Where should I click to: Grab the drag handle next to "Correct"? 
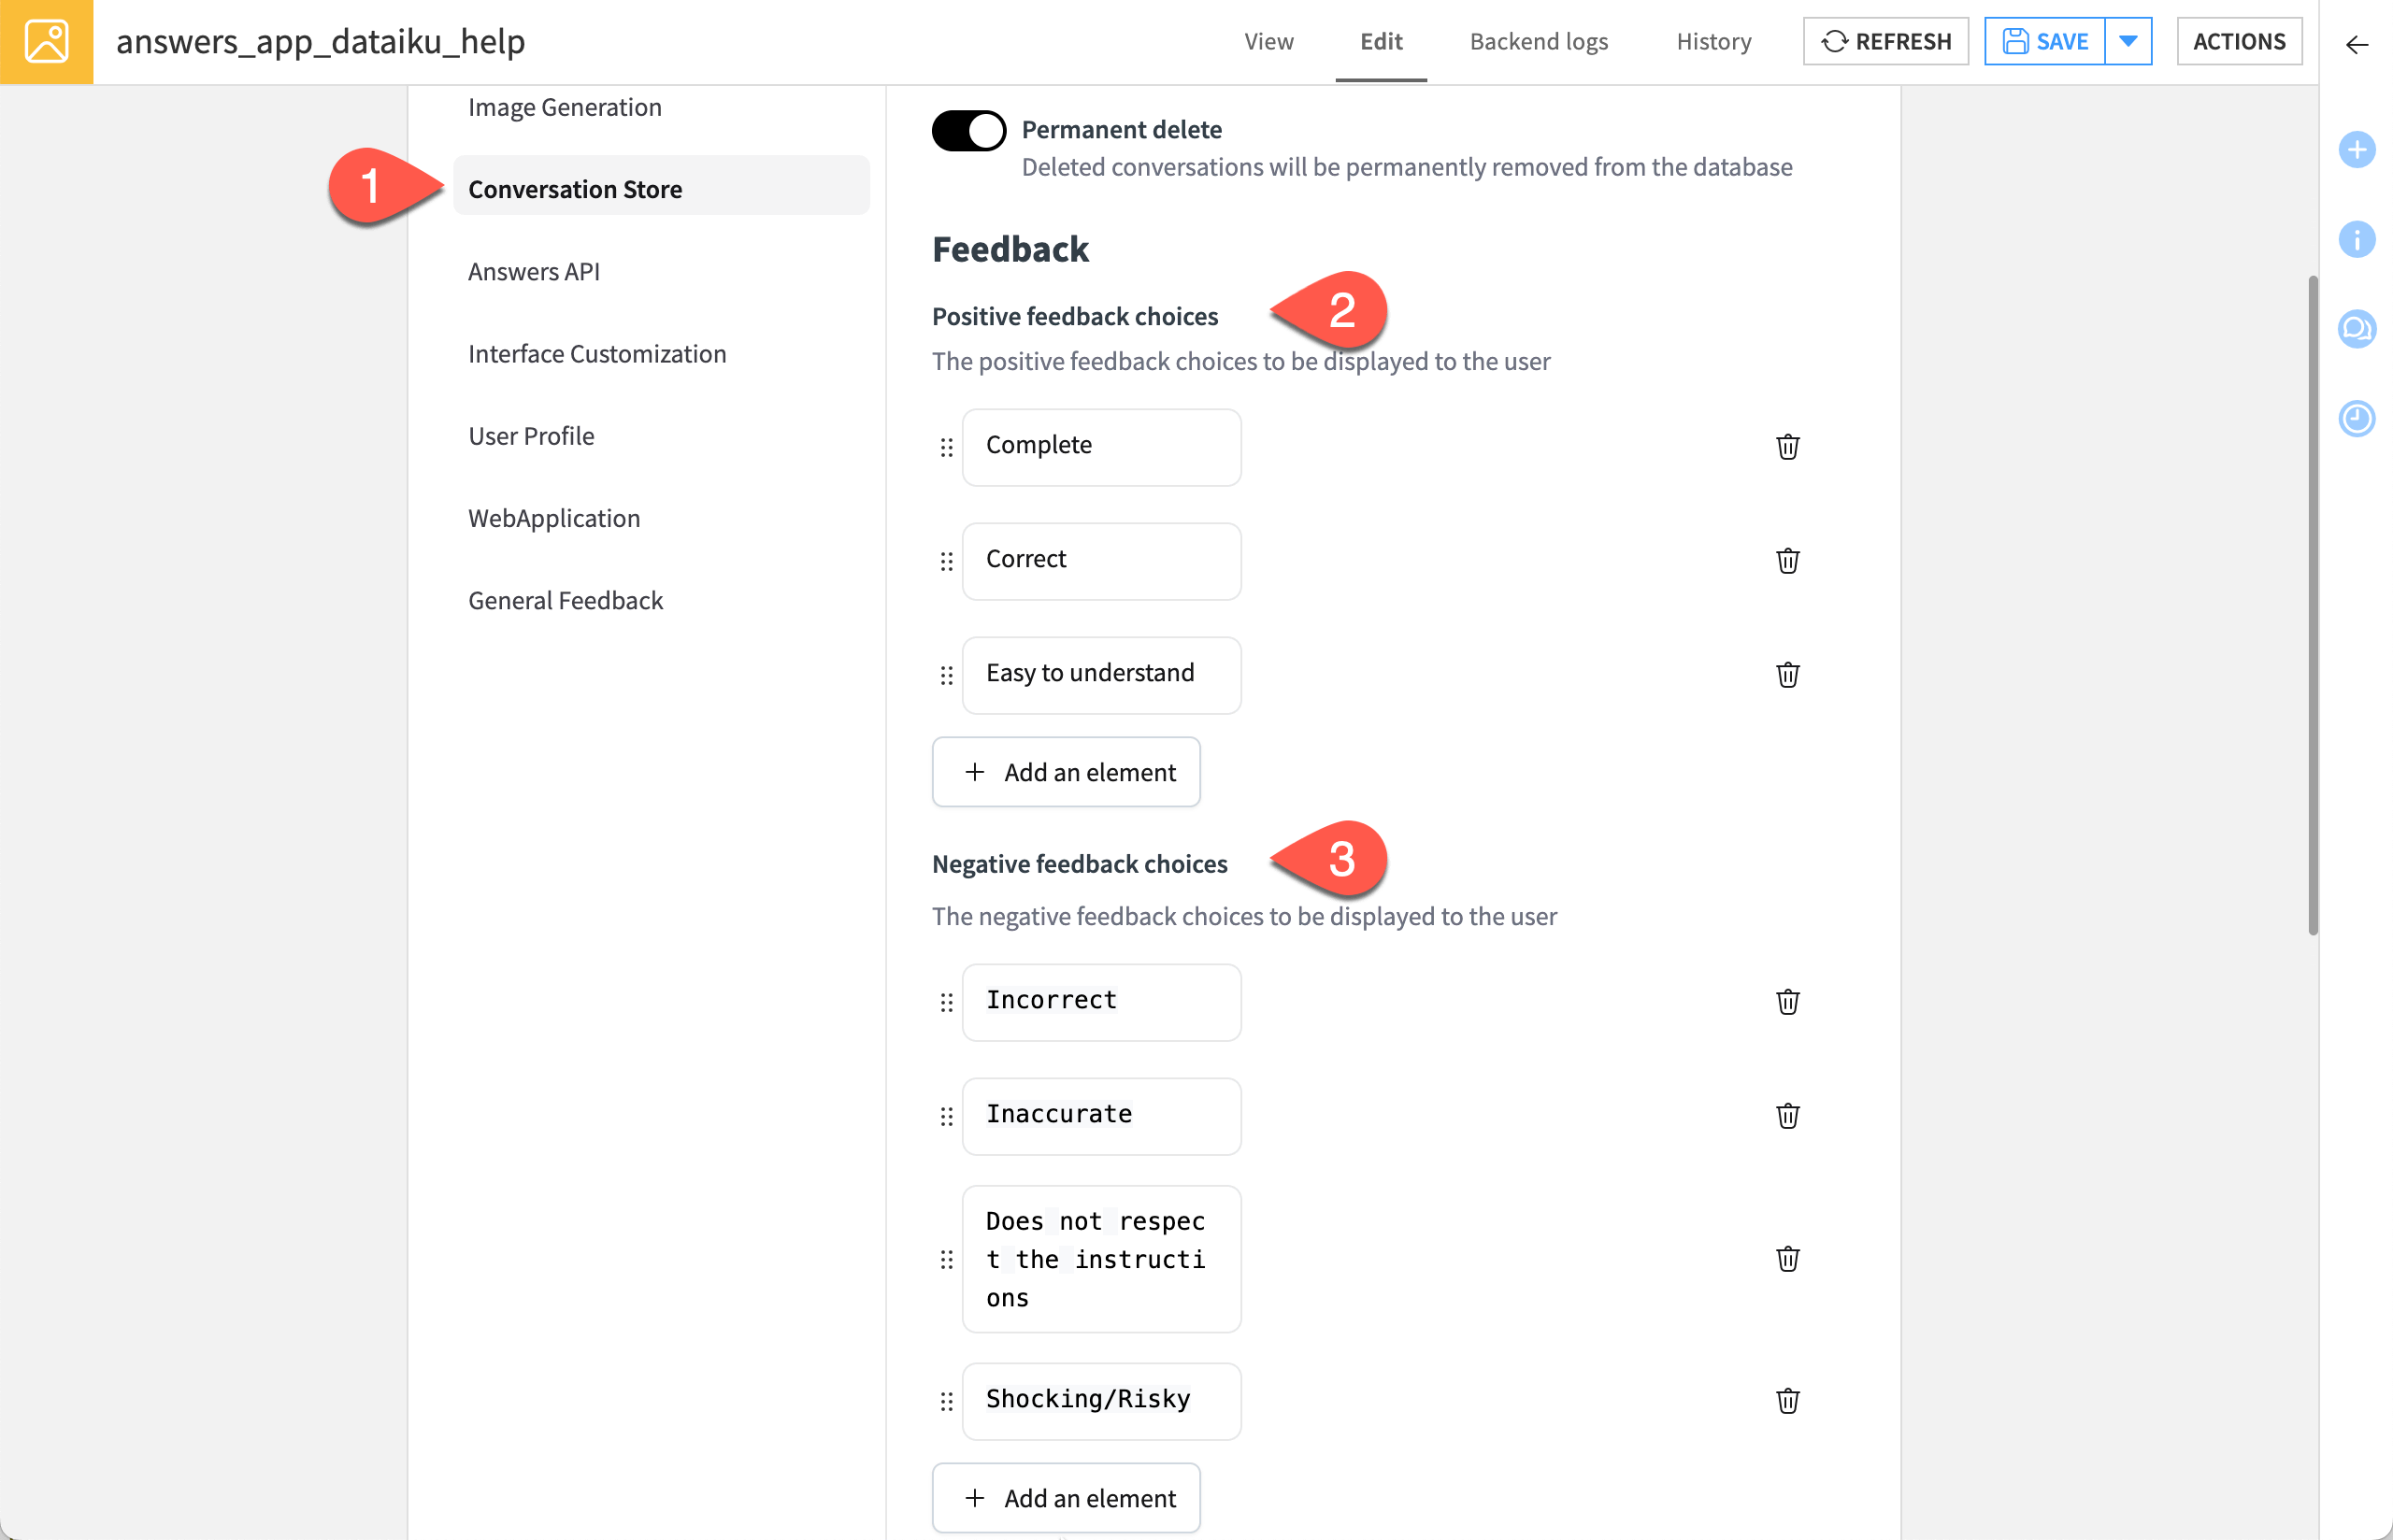(x=946, y=561)
